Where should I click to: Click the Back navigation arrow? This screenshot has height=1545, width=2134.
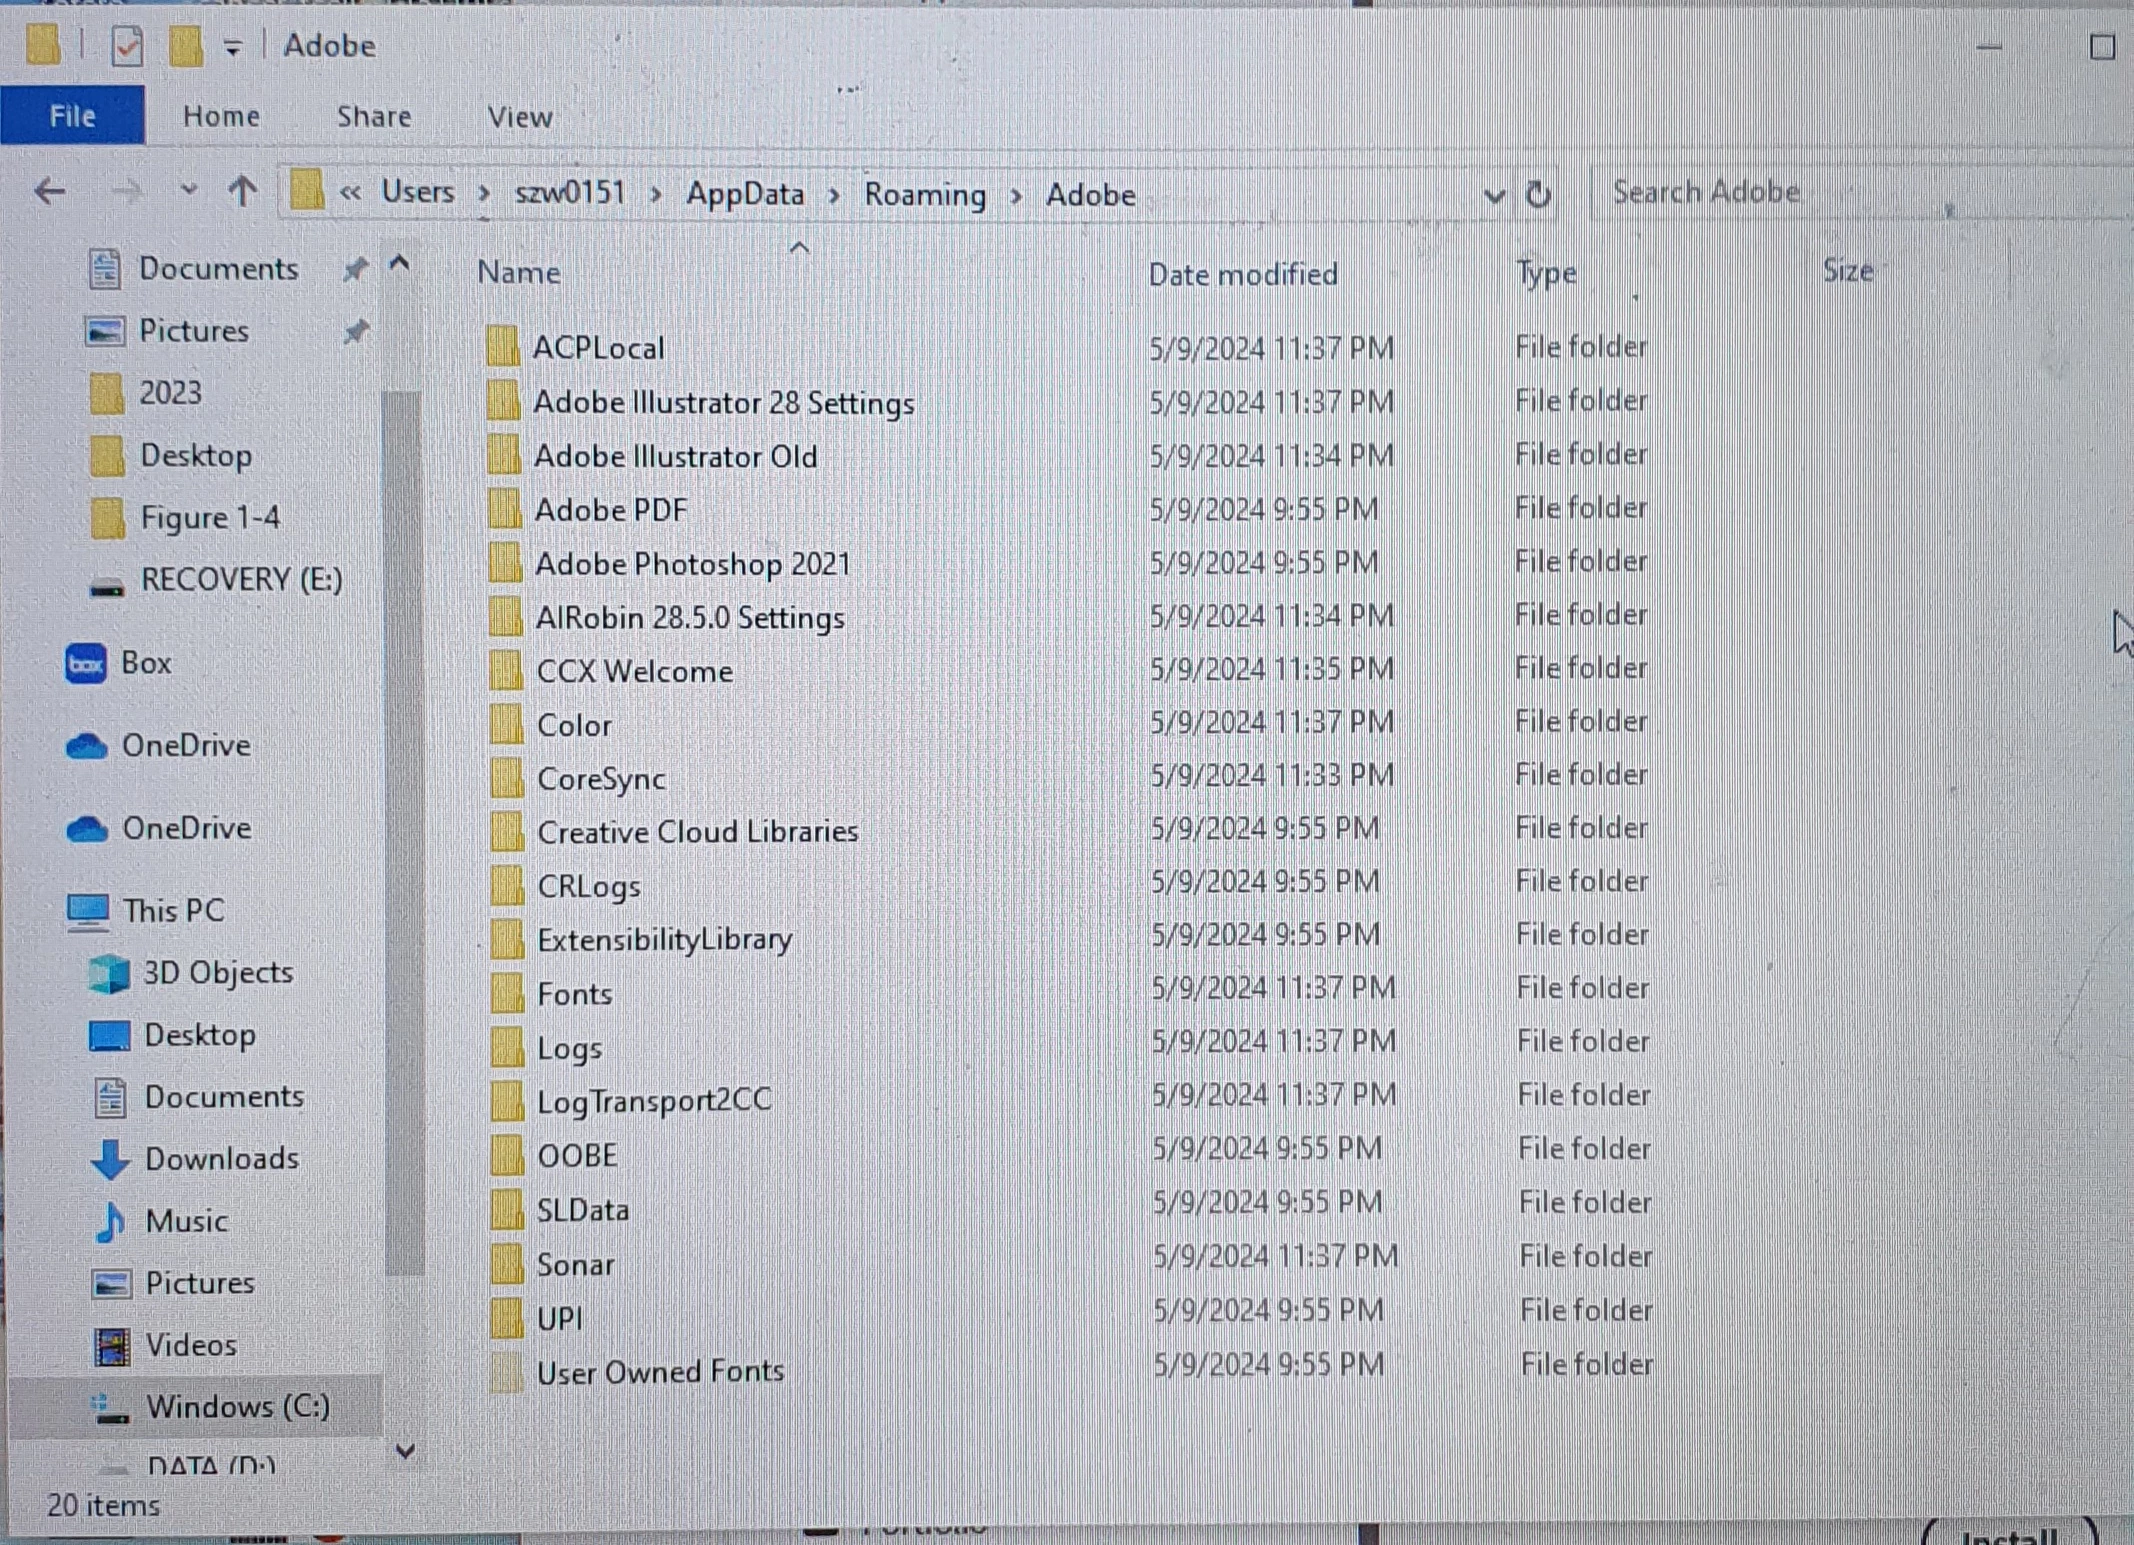50,191
